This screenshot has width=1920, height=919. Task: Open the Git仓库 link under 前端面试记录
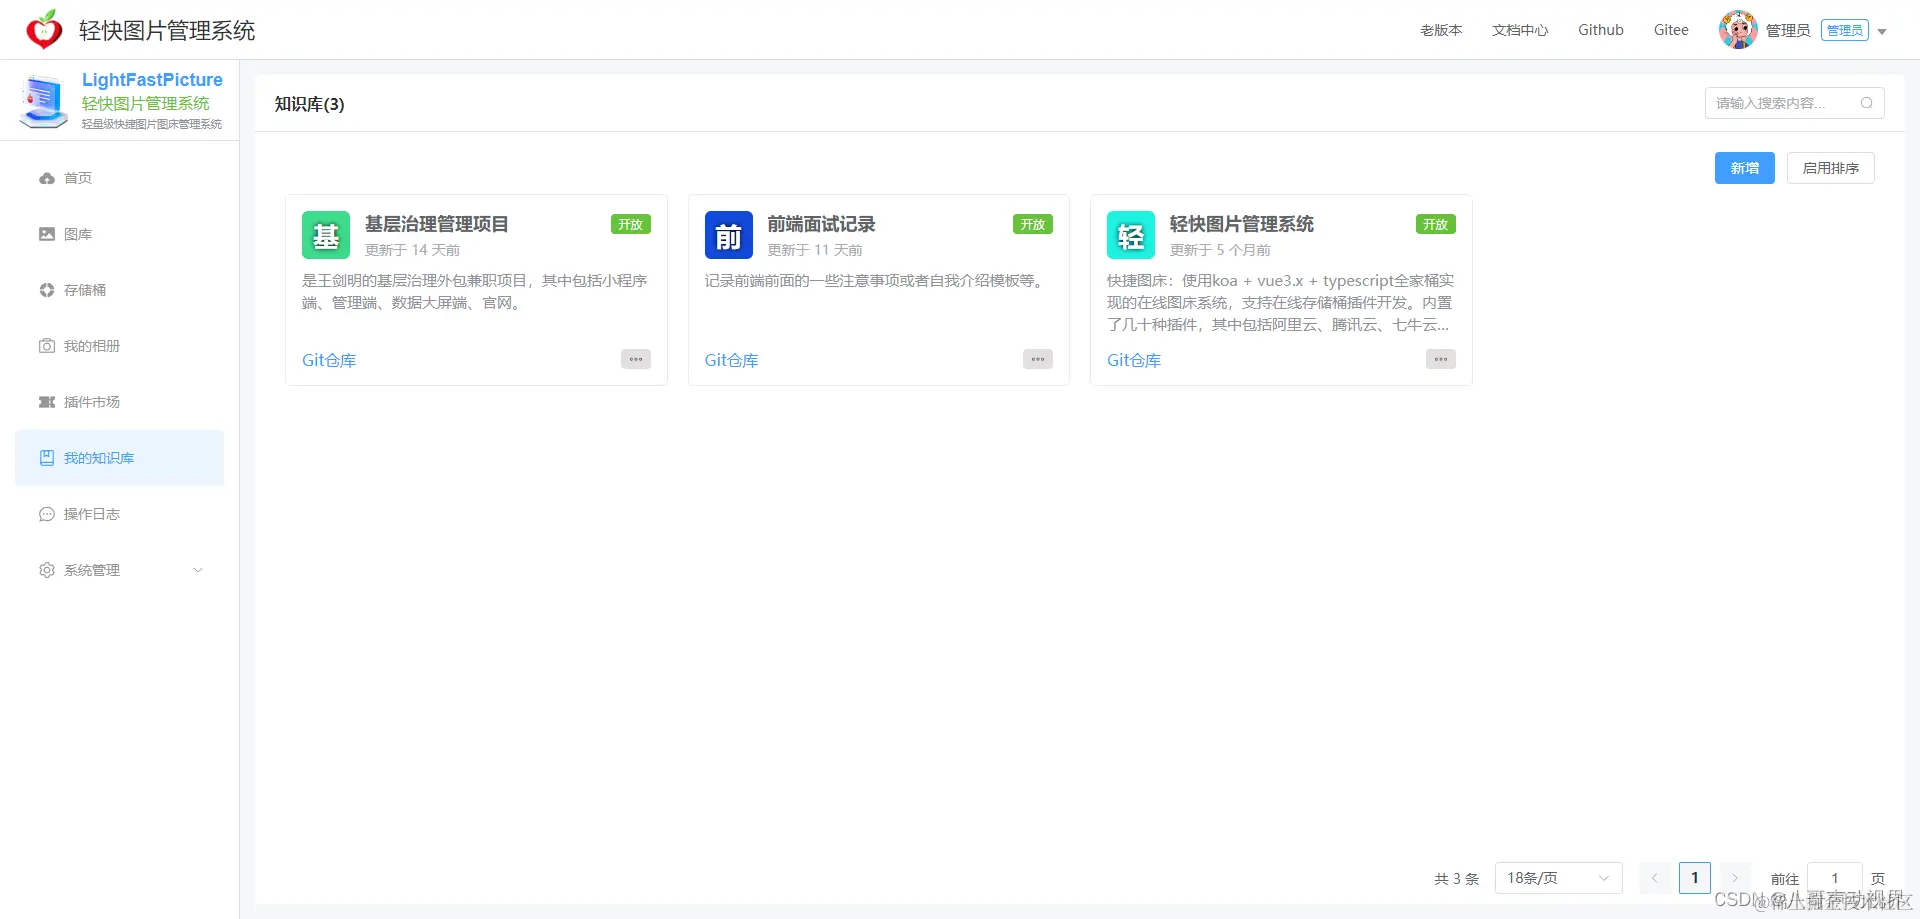coord(731,359)
